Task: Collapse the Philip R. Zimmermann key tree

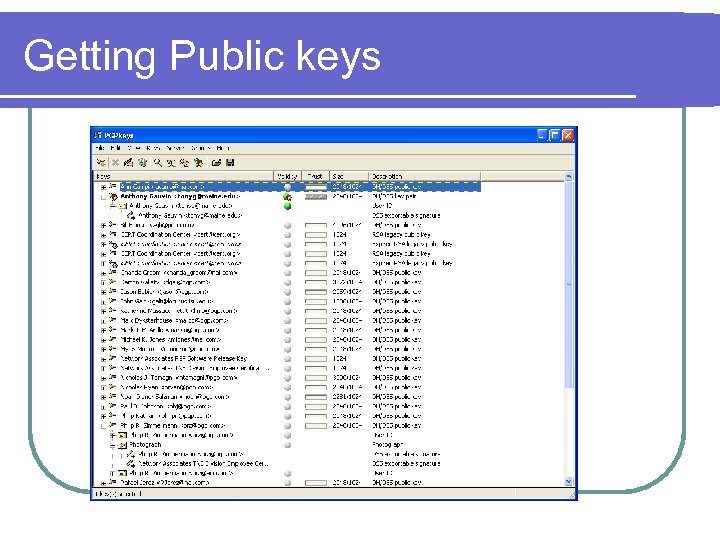Action: coord(103,426)
